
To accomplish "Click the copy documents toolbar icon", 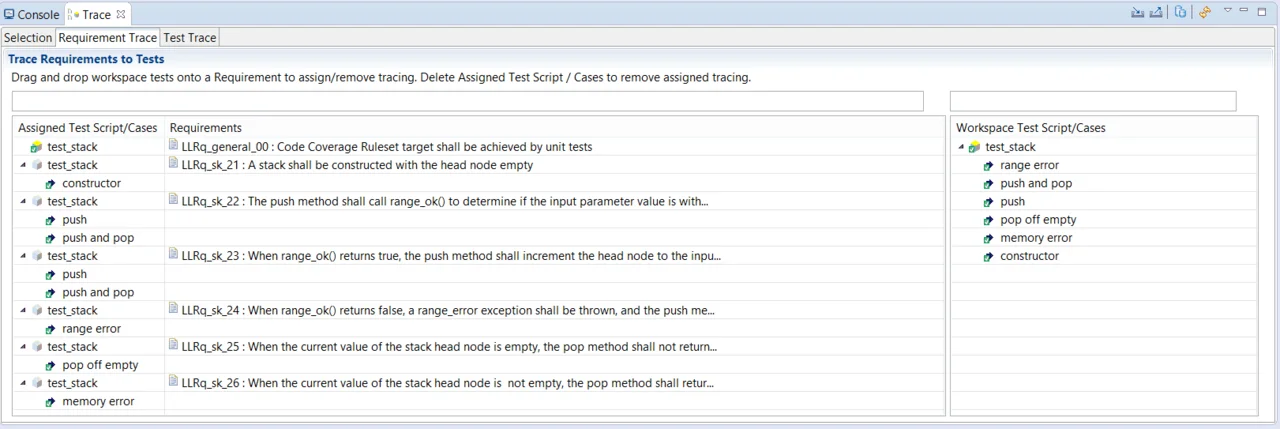I will click(1181, 12).
